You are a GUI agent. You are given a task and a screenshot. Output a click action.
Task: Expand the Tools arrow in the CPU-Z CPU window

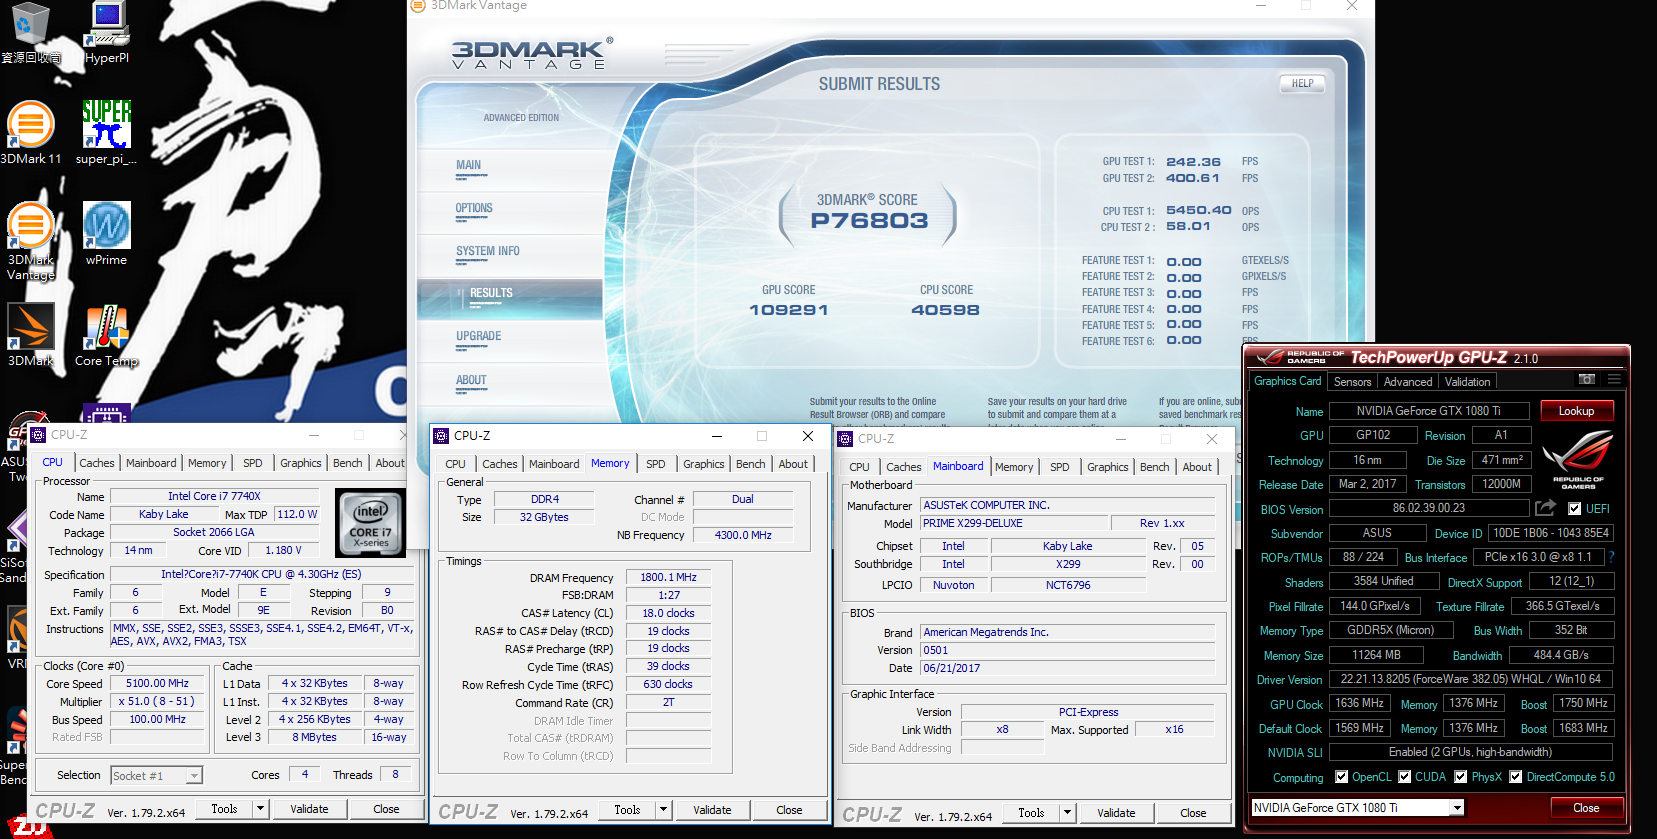point(261,809)
